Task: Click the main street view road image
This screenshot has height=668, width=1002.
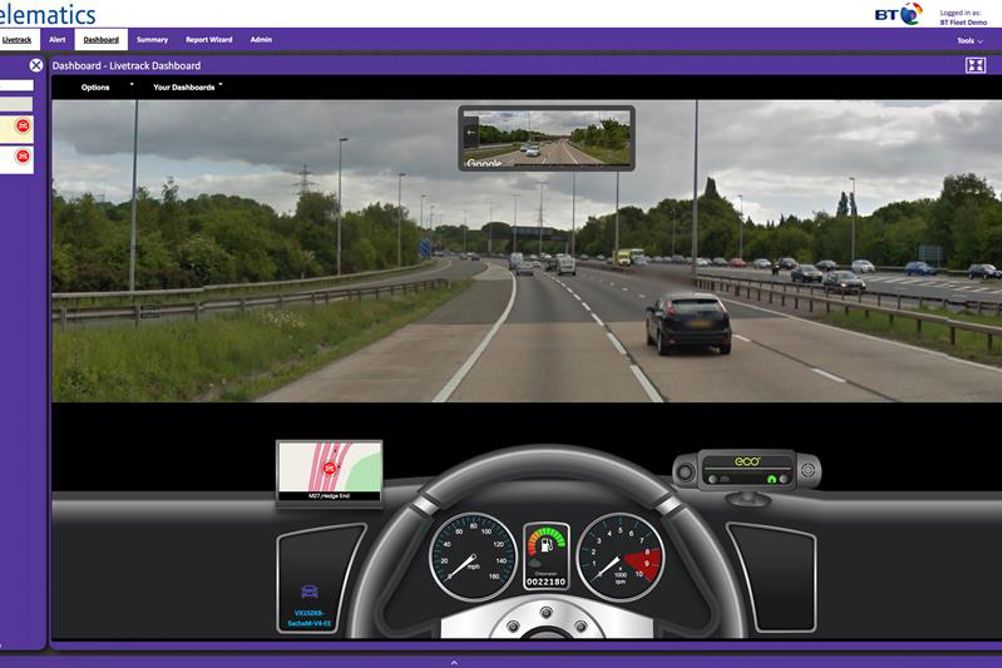Action: [x=527, y=251]
